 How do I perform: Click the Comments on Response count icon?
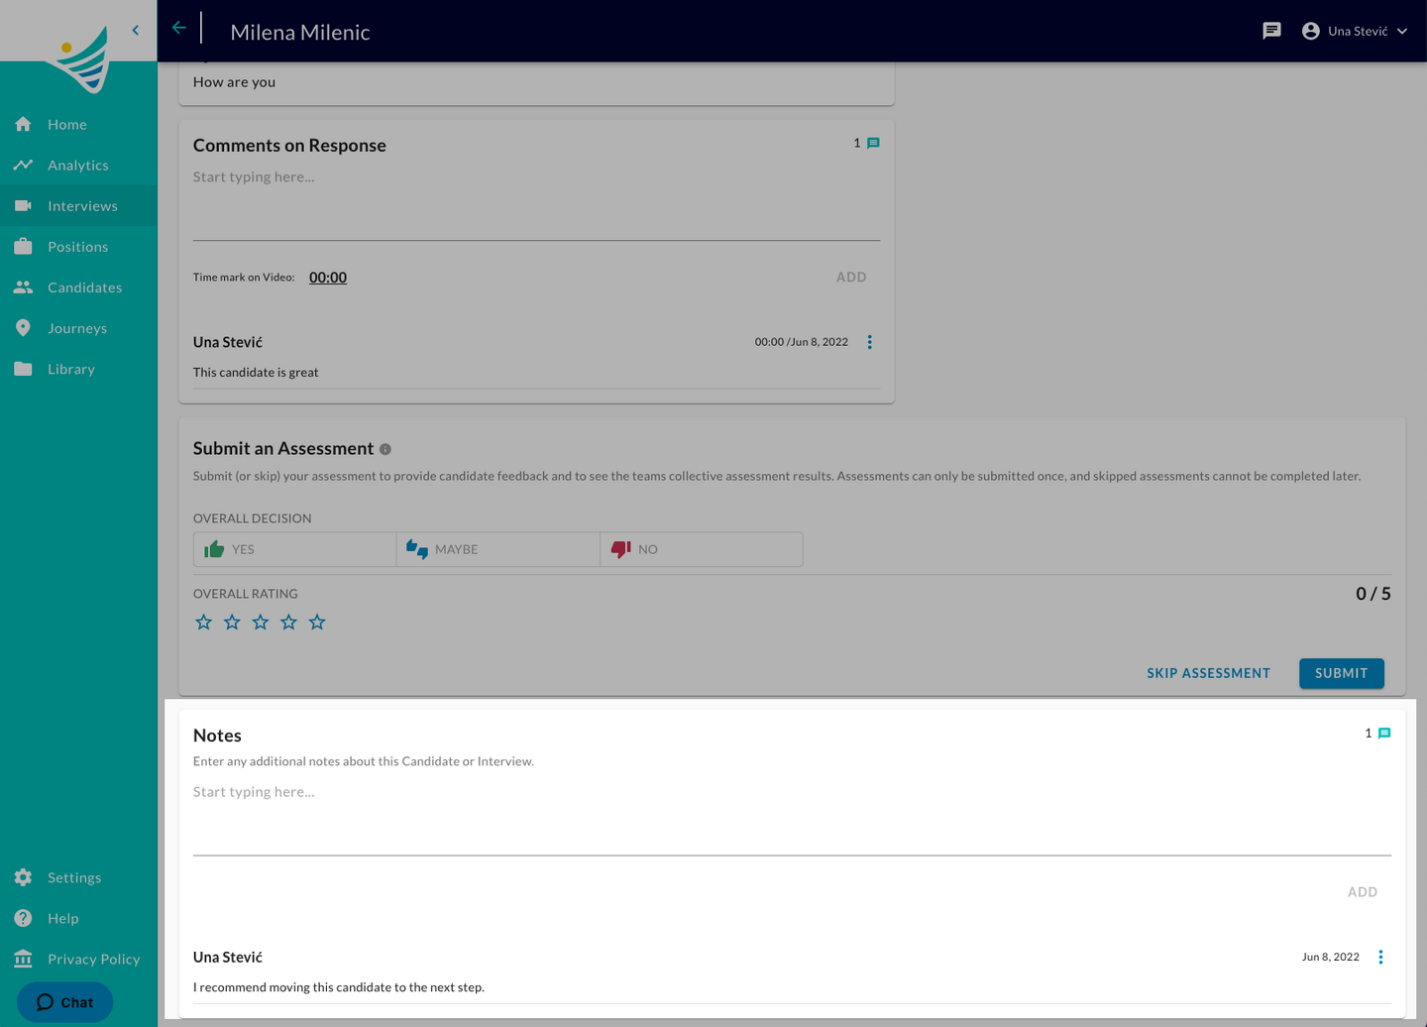pos(873,143)
